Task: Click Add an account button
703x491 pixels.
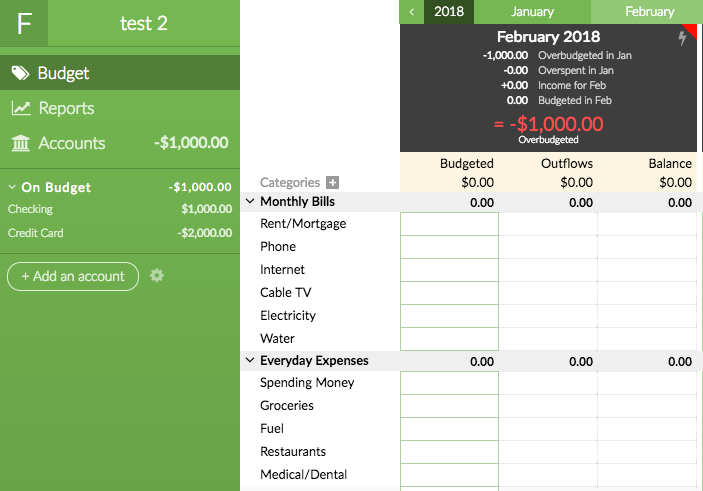Action: tap(73, 276)
